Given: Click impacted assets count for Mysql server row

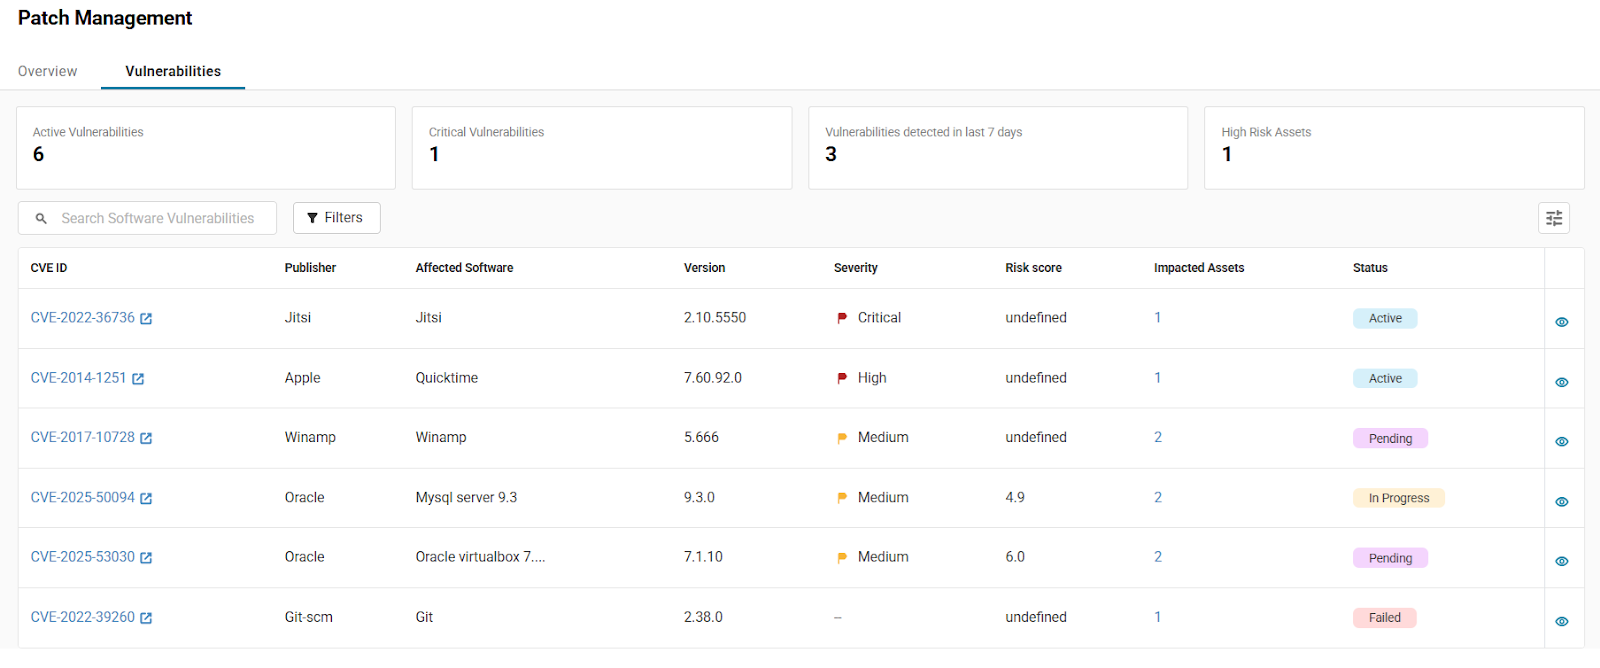Looking at the screenshot, I should click(1158, 497).
